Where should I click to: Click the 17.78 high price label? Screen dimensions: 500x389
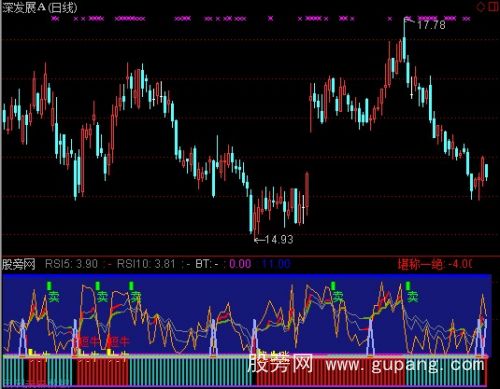click(431, 25)
